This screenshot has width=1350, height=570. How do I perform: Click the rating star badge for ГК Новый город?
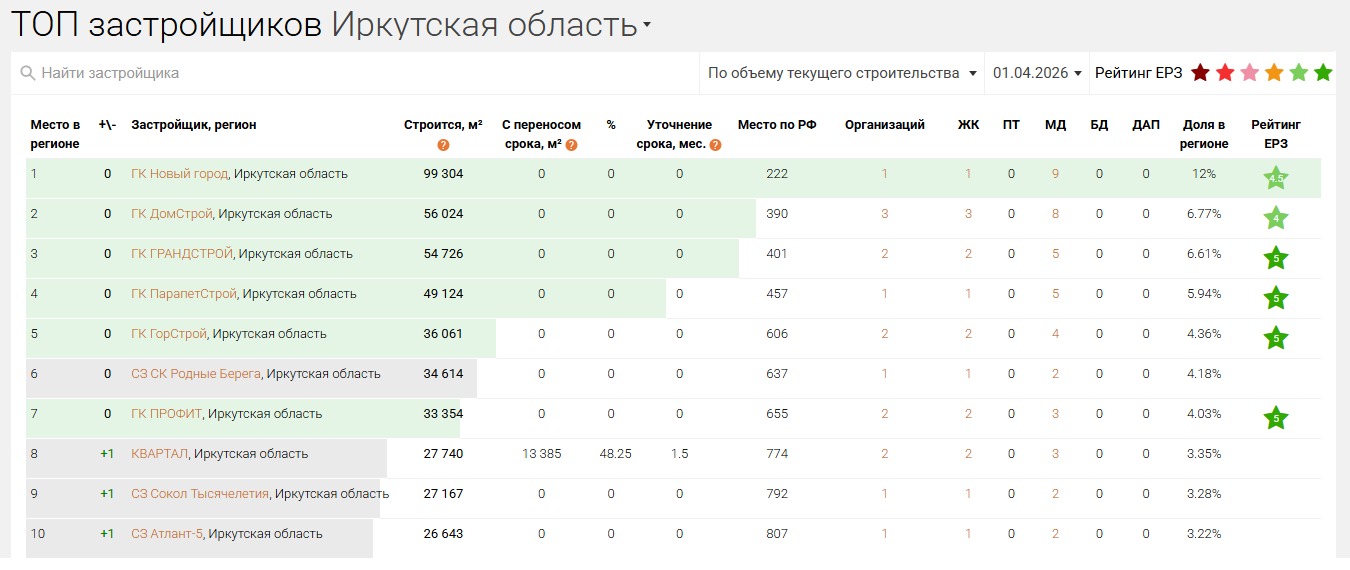point(1276,179)
